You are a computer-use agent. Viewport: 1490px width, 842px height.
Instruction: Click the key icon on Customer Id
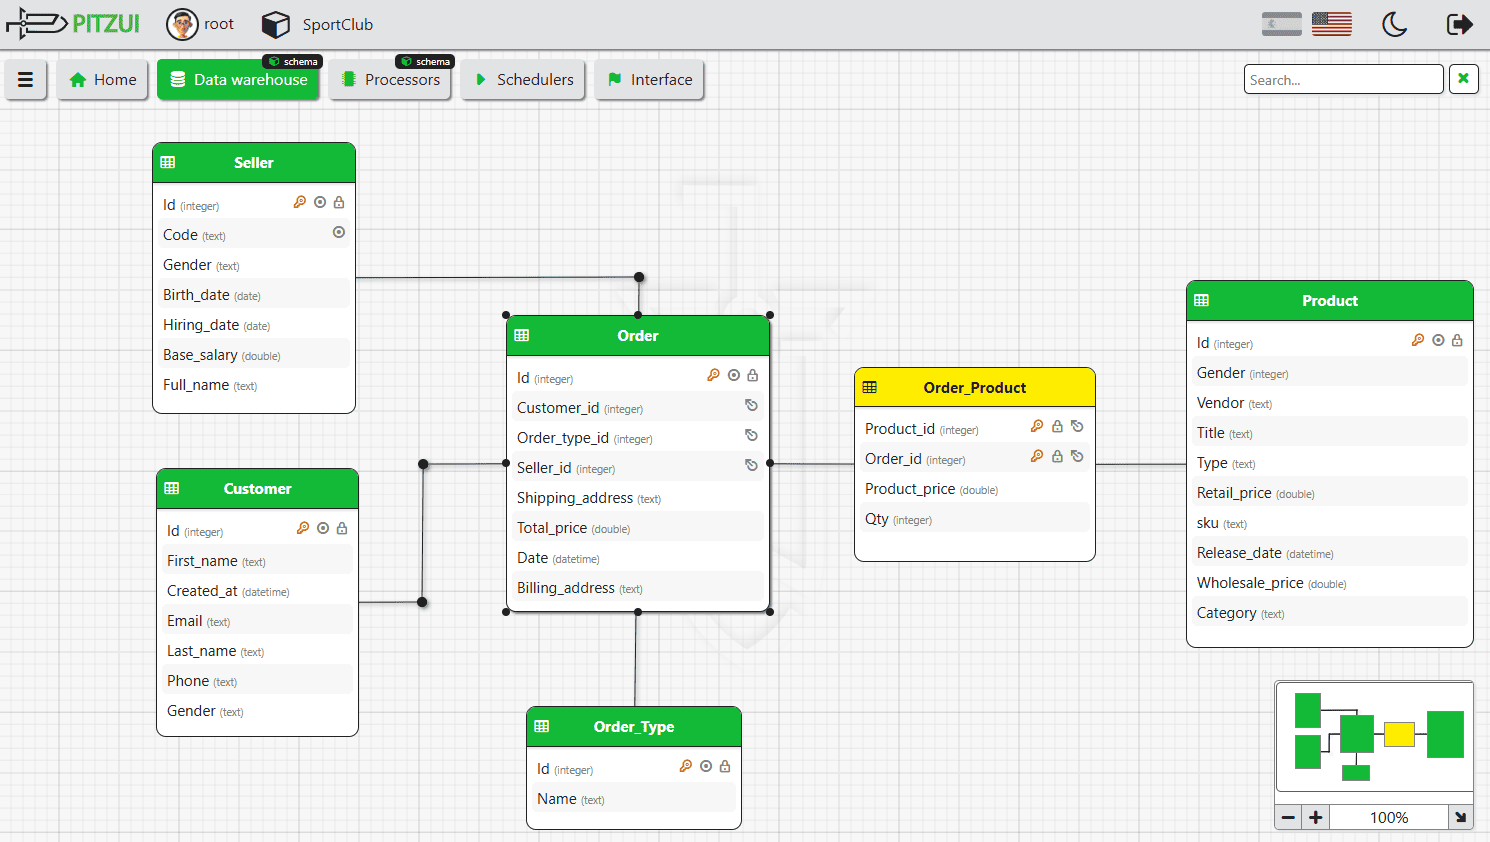coord(303,528)
